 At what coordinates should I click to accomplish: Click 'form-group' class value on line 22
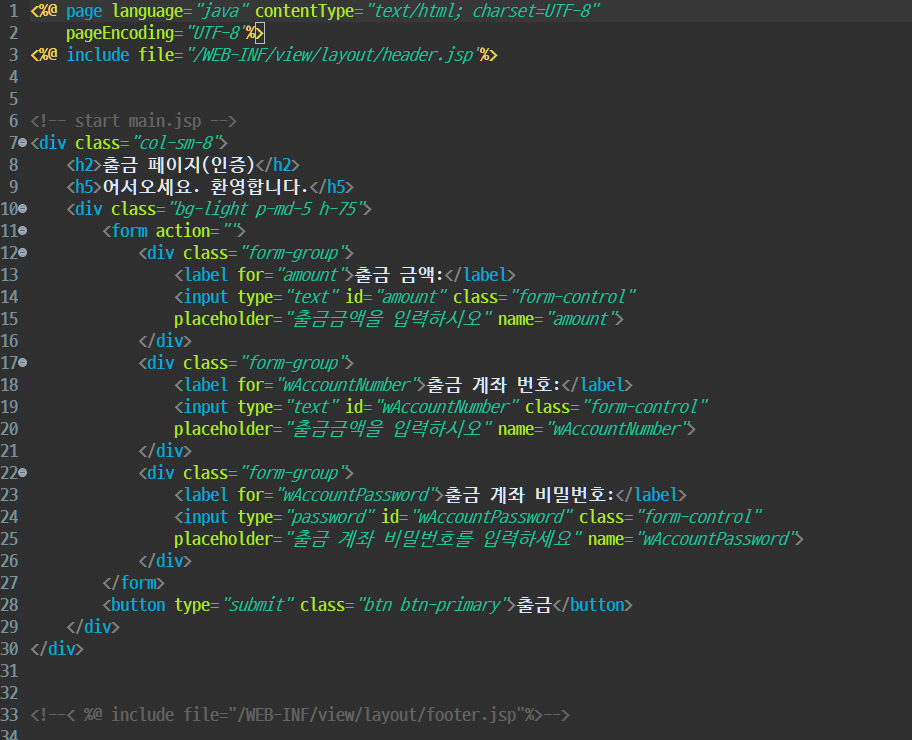(x=294, y=473)
